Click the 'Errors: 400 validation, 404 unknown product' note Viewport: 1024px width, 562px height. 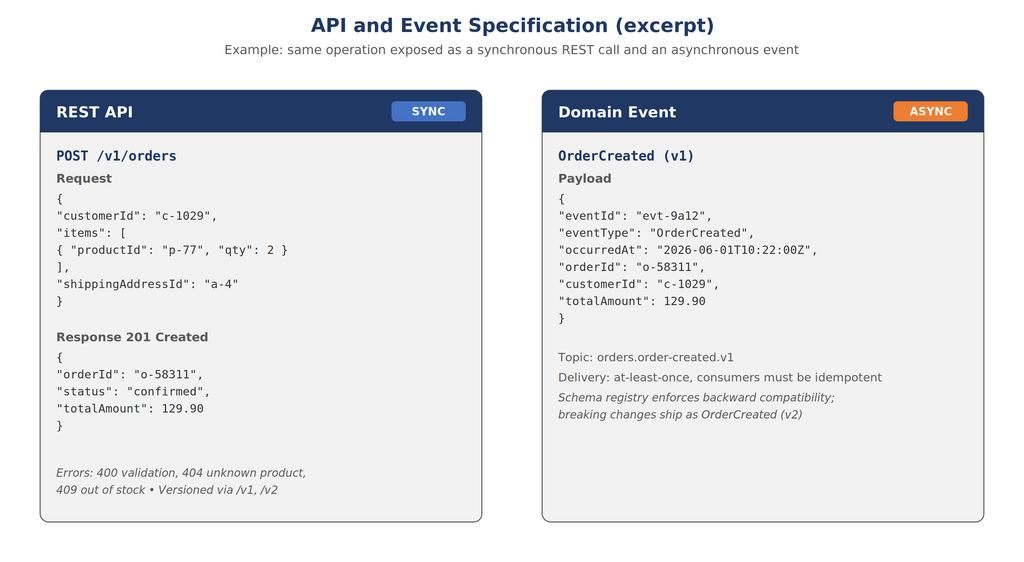[181, 473]
